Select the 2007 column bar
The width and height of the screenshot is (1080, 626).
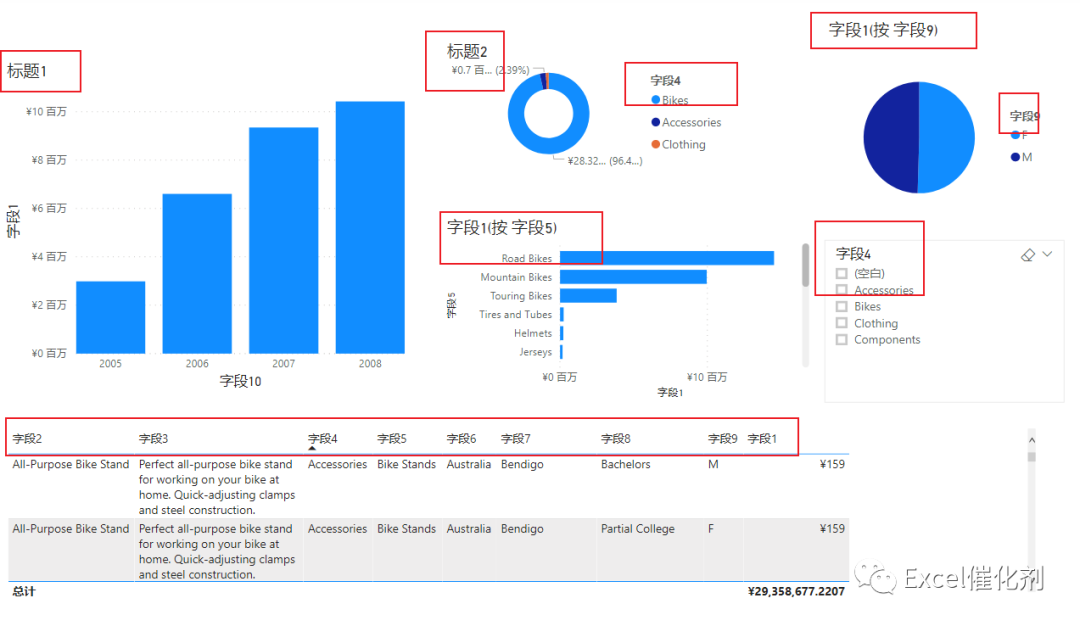(x=284, y=240)
